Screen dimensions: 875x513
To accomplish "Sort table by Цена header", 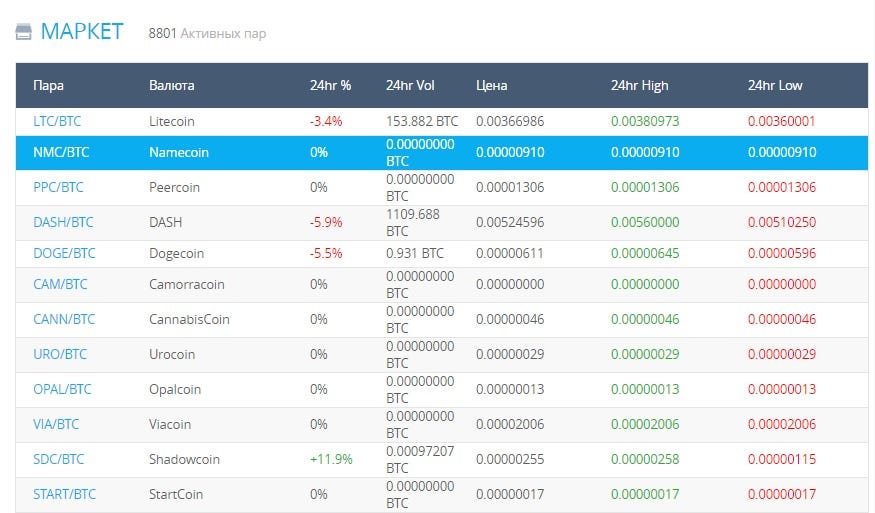I will (x=492, y=85).
